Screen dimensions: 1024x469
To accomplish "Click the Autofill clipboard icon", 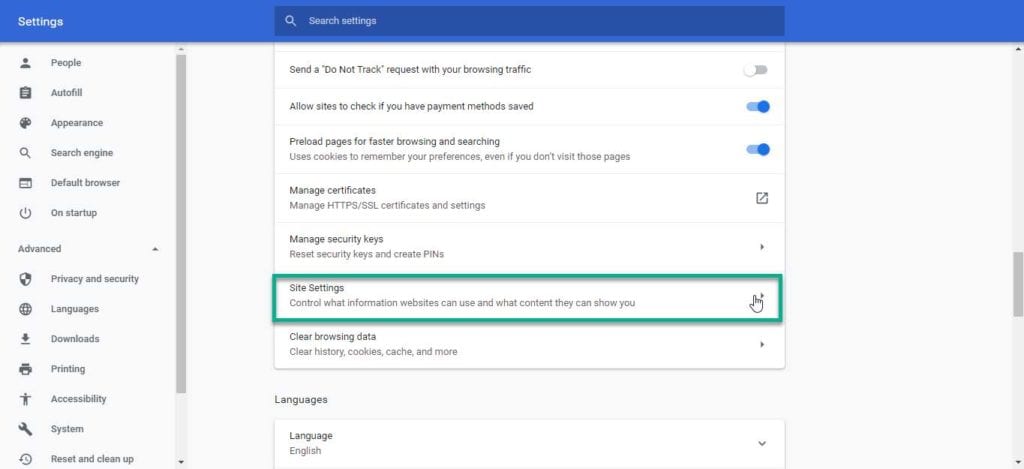I will 25,93.
